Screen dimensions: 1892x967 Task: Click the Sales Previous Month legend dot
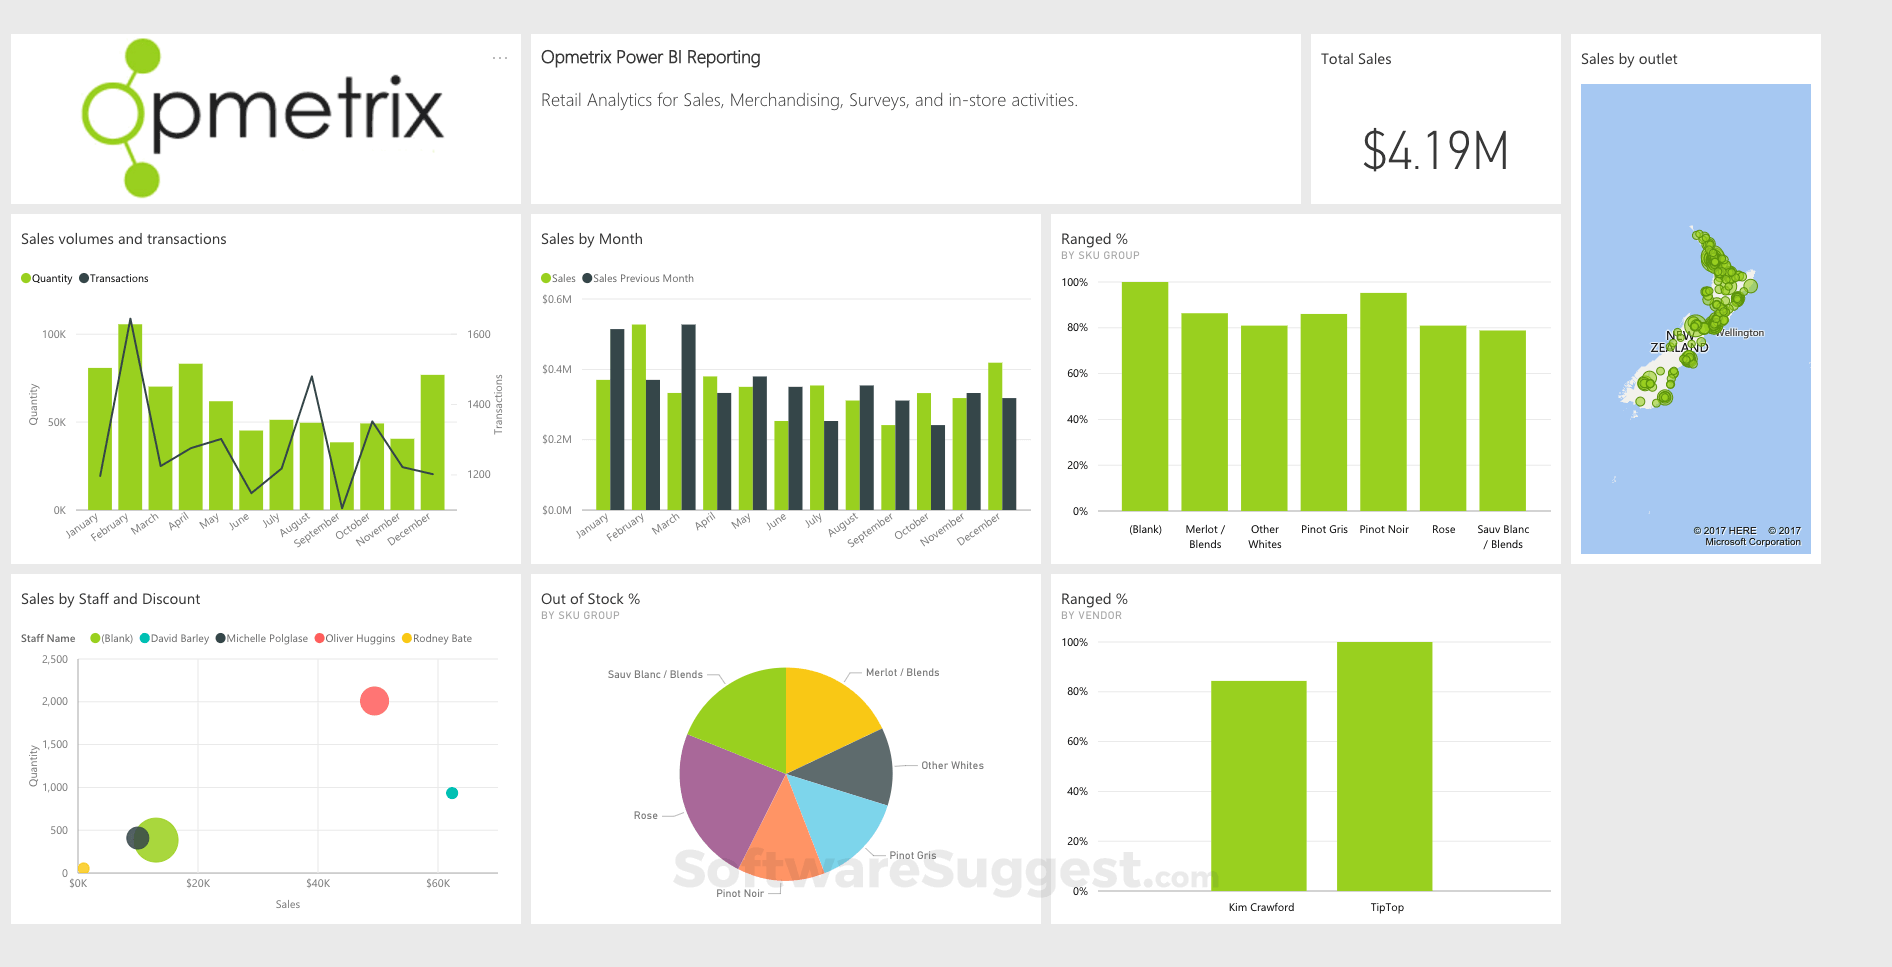coord(587,278)
